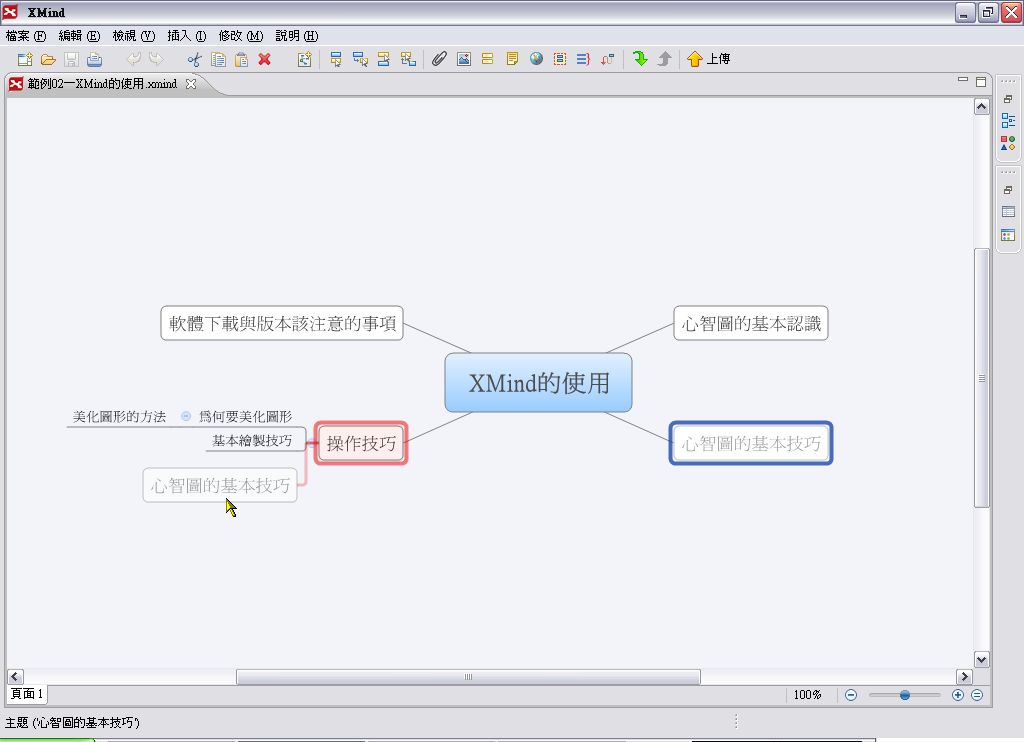
Task: Collapse the 為何要美化圖形 branch toggle
Action: click(x=186, y=416)
